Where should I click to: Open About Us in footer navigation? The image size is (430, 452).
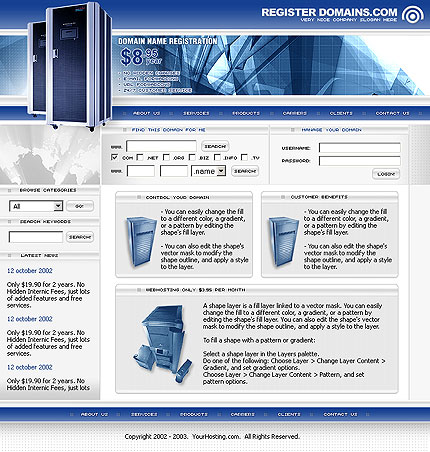(94, 414)
